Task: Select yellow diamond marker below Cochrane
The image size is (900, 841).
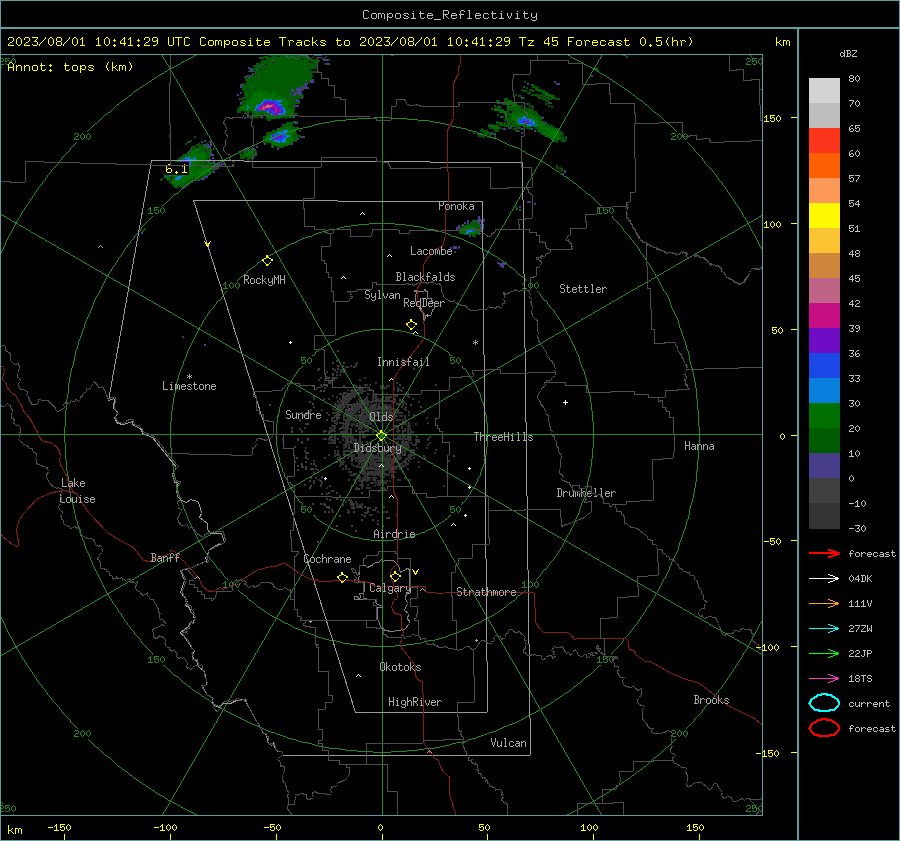Action: click(x=342, y=577)
